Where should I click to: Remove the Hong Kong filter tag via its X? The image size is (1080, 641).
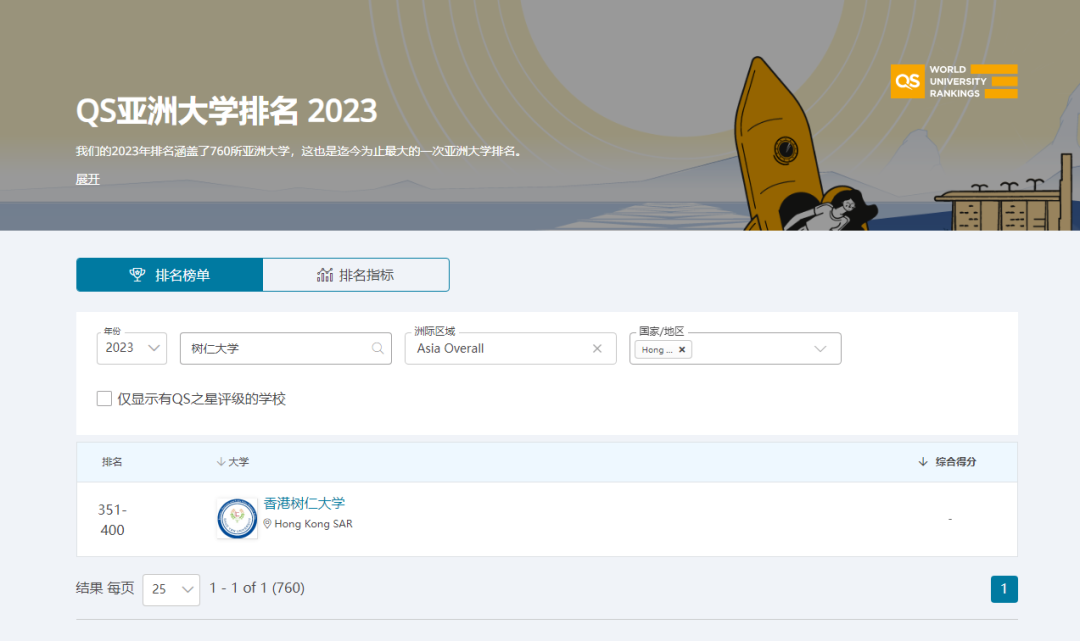click(x=681, y=349)
